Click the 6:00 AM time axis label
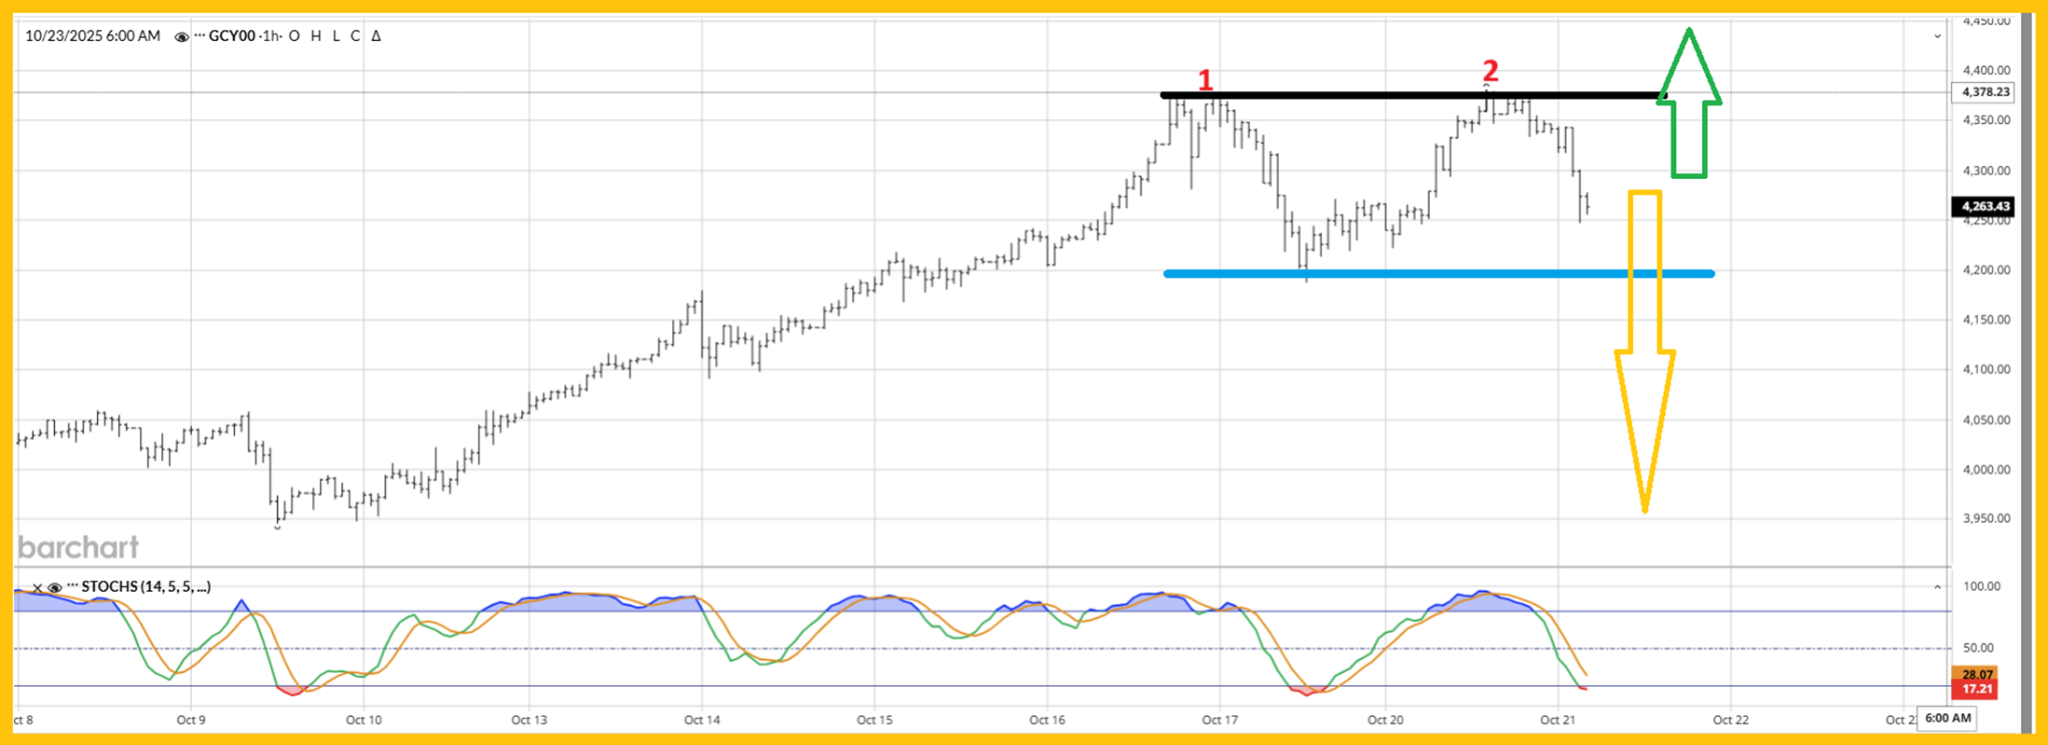Image resolution: width=2048 pixels, height=745 pixels. pyautogui.click(x=1947, y=718)
